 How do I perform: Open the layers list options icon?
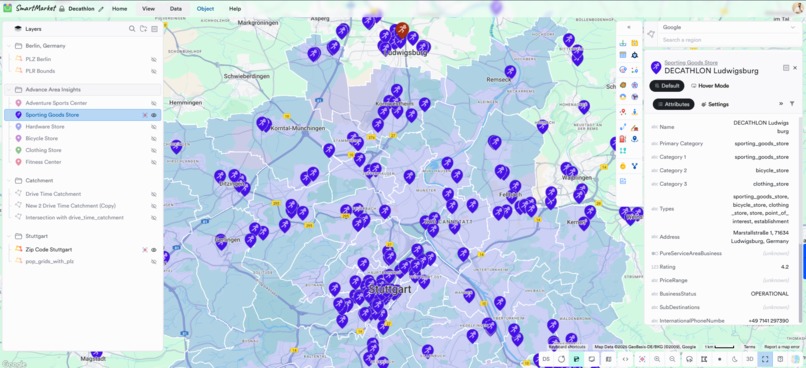pyautogui.click(x=154, y=29)
